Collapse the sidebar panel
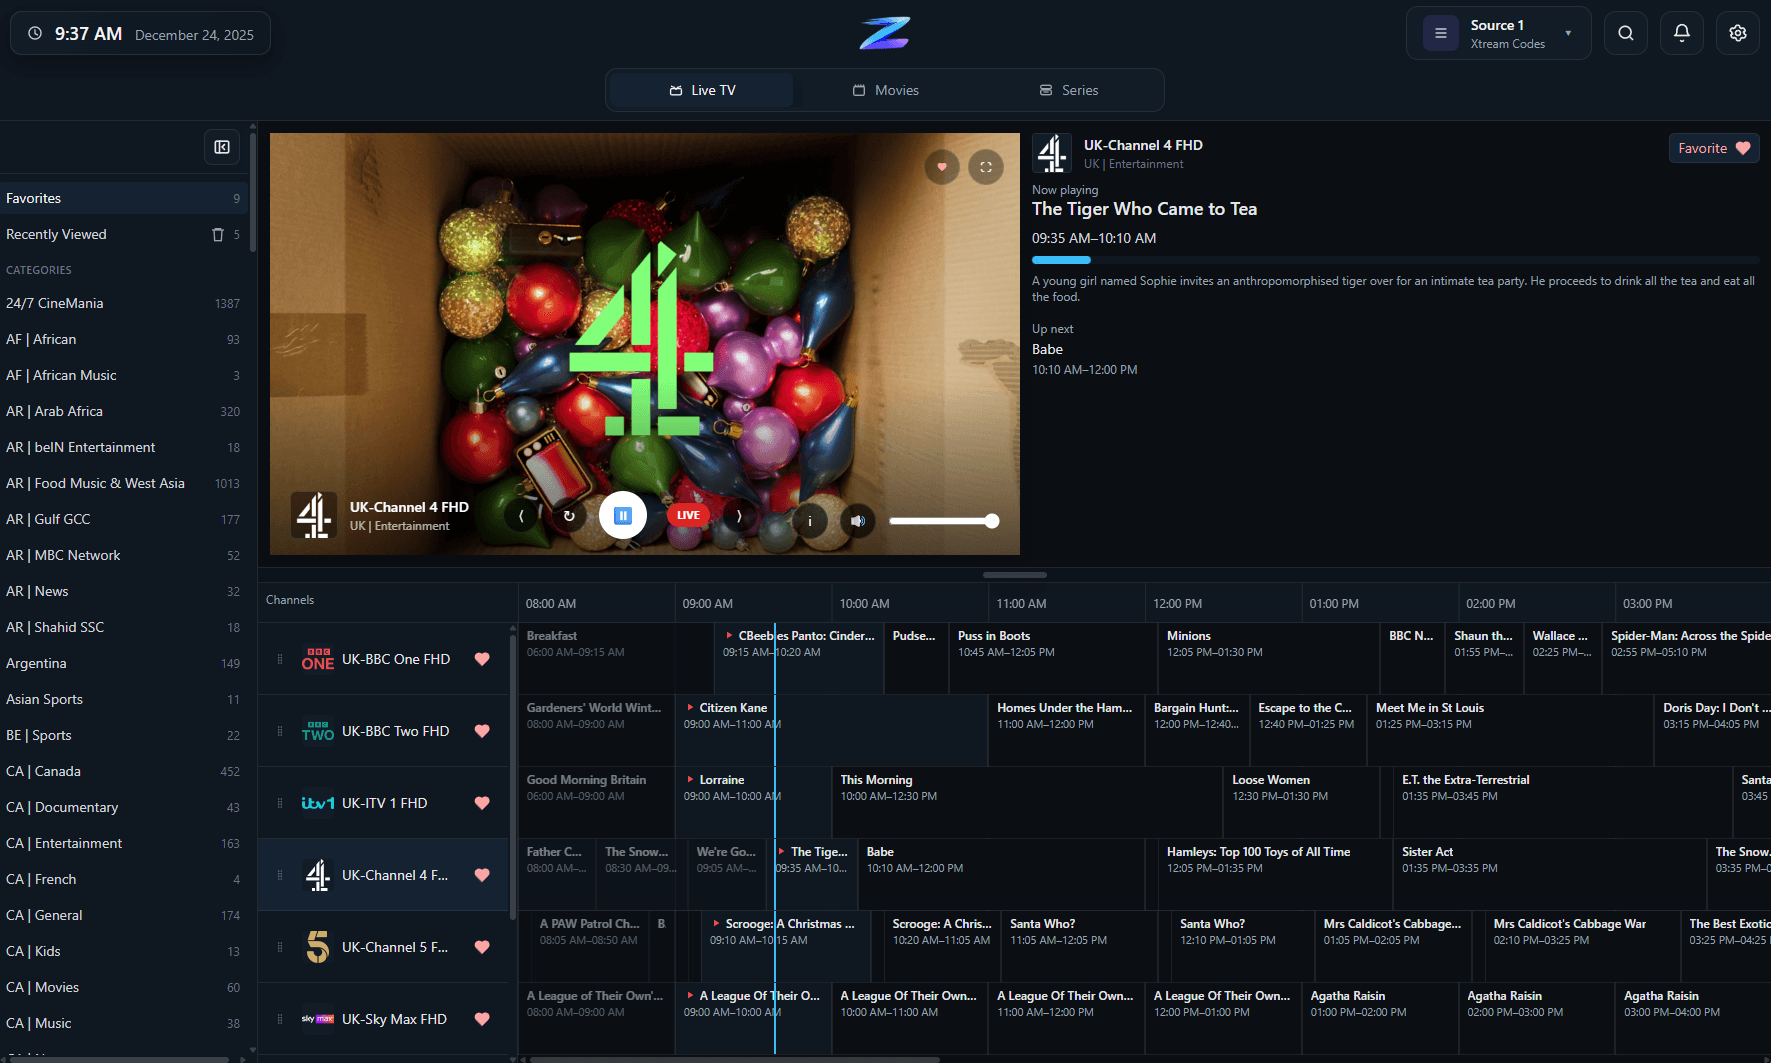This screenshot has height=1063, width=1771. coord(221,147)
